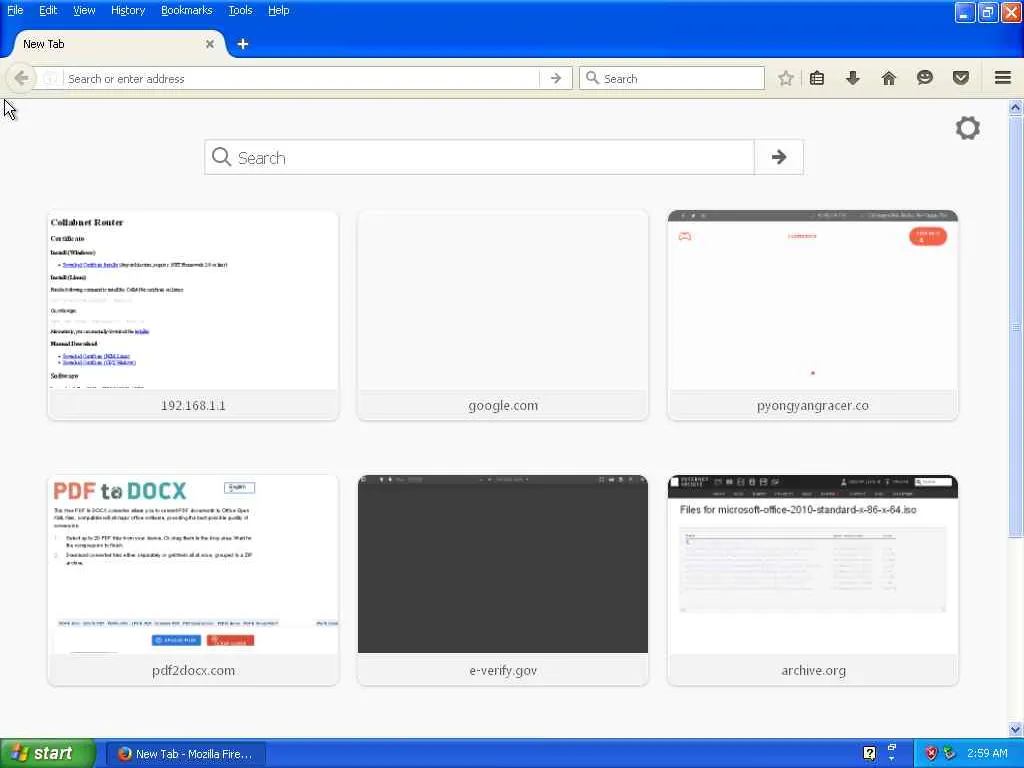Click the pdf2docx.com tile label
Viewport: 1024px width, 768px height.
click(193, 671)
